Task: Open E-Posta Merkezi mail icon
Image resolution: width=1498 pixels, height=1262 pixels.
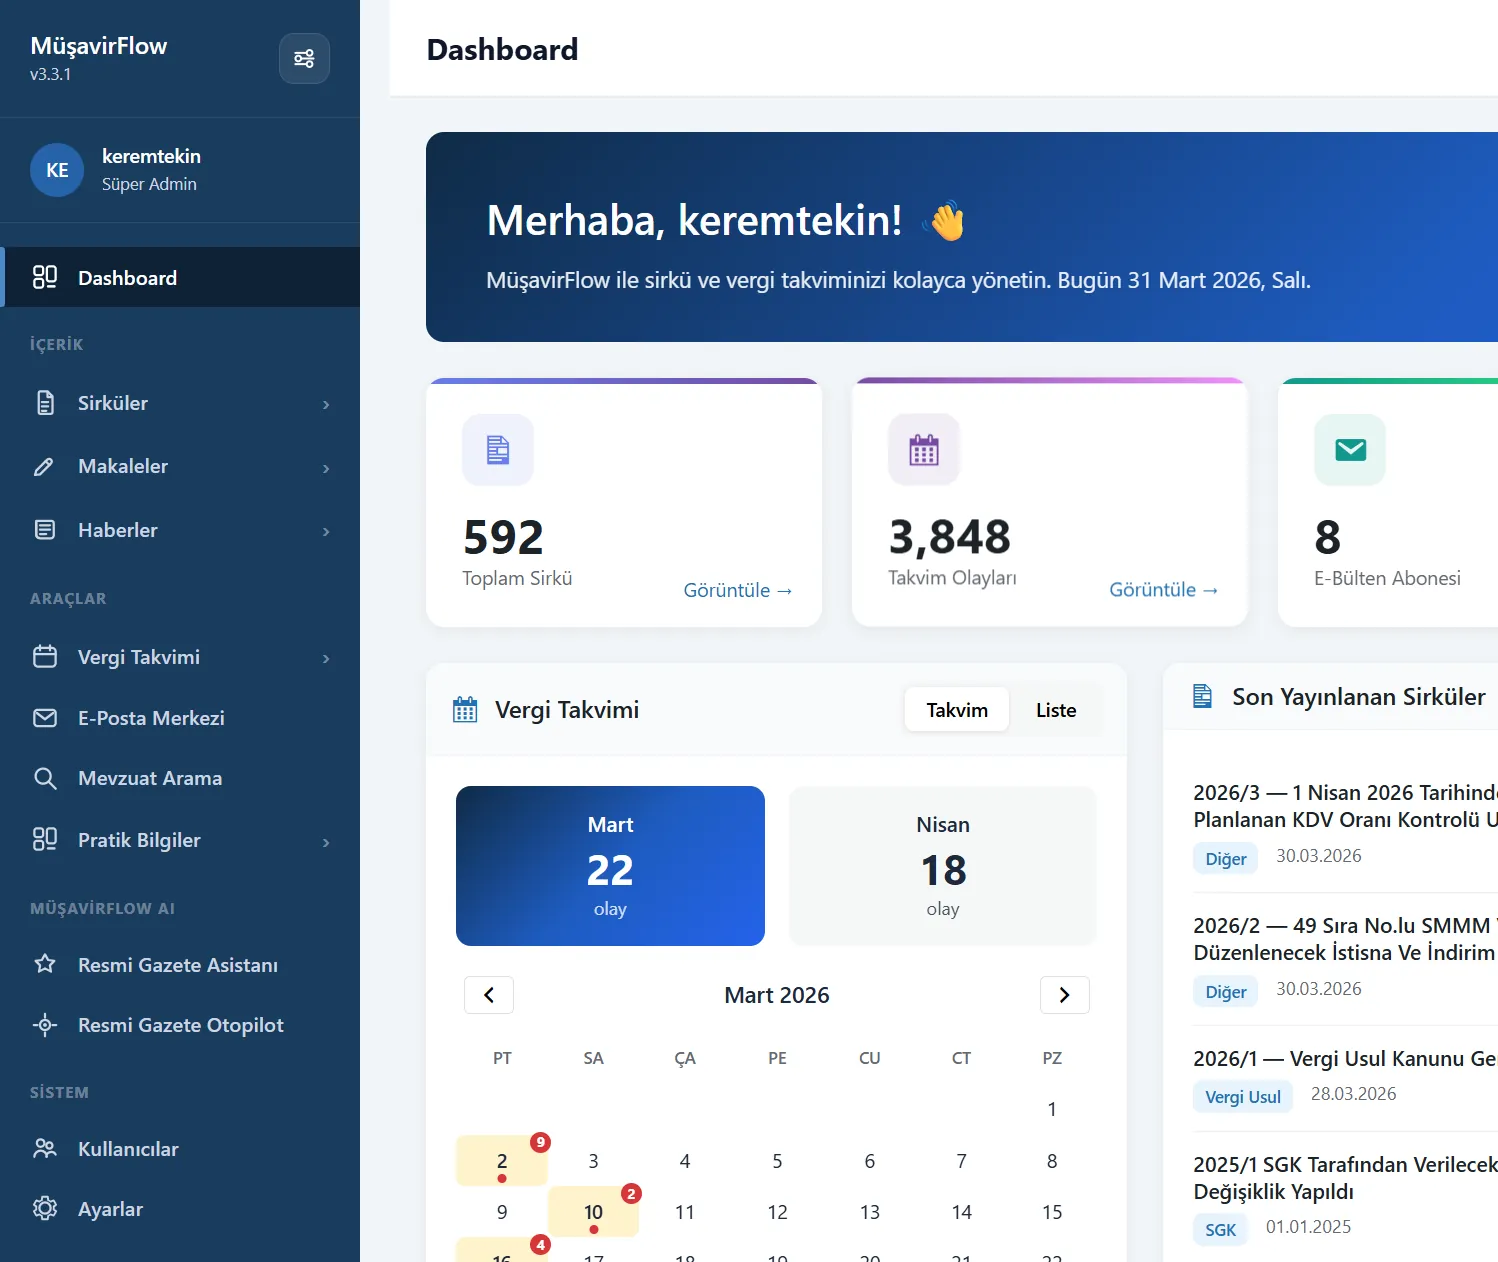Action: 45,718
